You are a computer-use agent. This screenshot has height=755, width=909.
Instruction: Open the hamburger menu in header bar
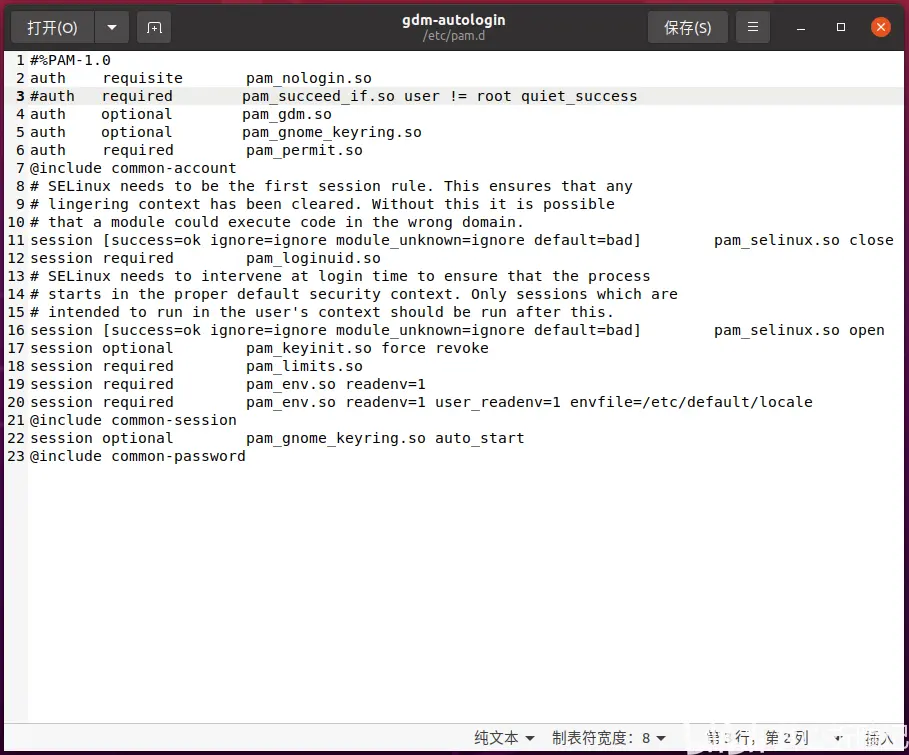[753, 28]
